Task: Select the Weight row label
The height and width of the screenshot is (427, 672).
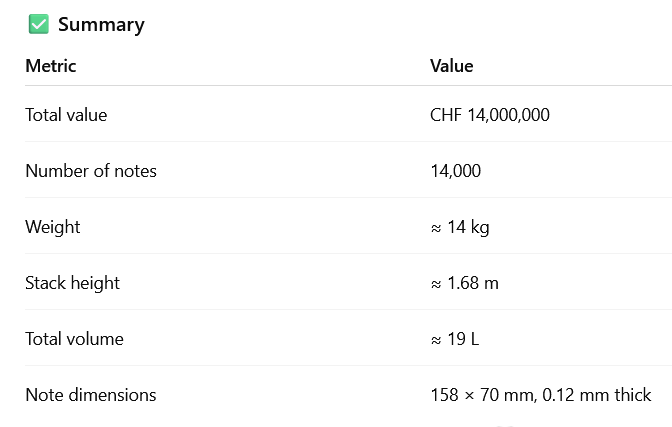Action: [53, 227]
